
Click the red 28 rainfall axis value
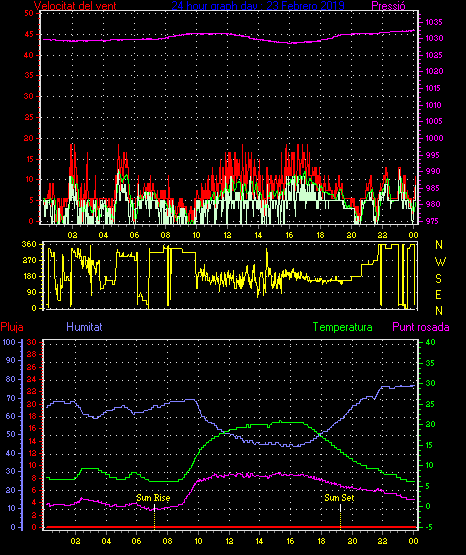pyautogui.click(x=32, y=354)
